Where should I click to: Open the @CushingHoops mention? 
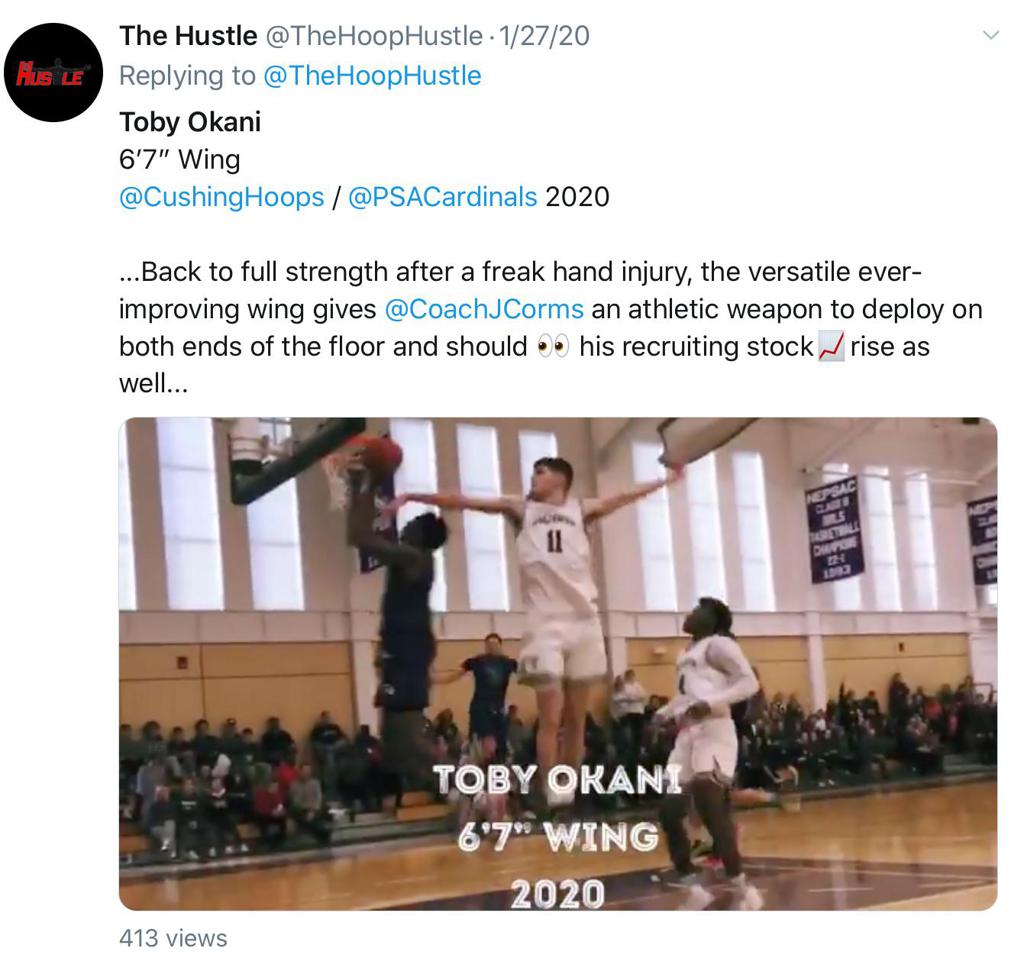(221, 197)
